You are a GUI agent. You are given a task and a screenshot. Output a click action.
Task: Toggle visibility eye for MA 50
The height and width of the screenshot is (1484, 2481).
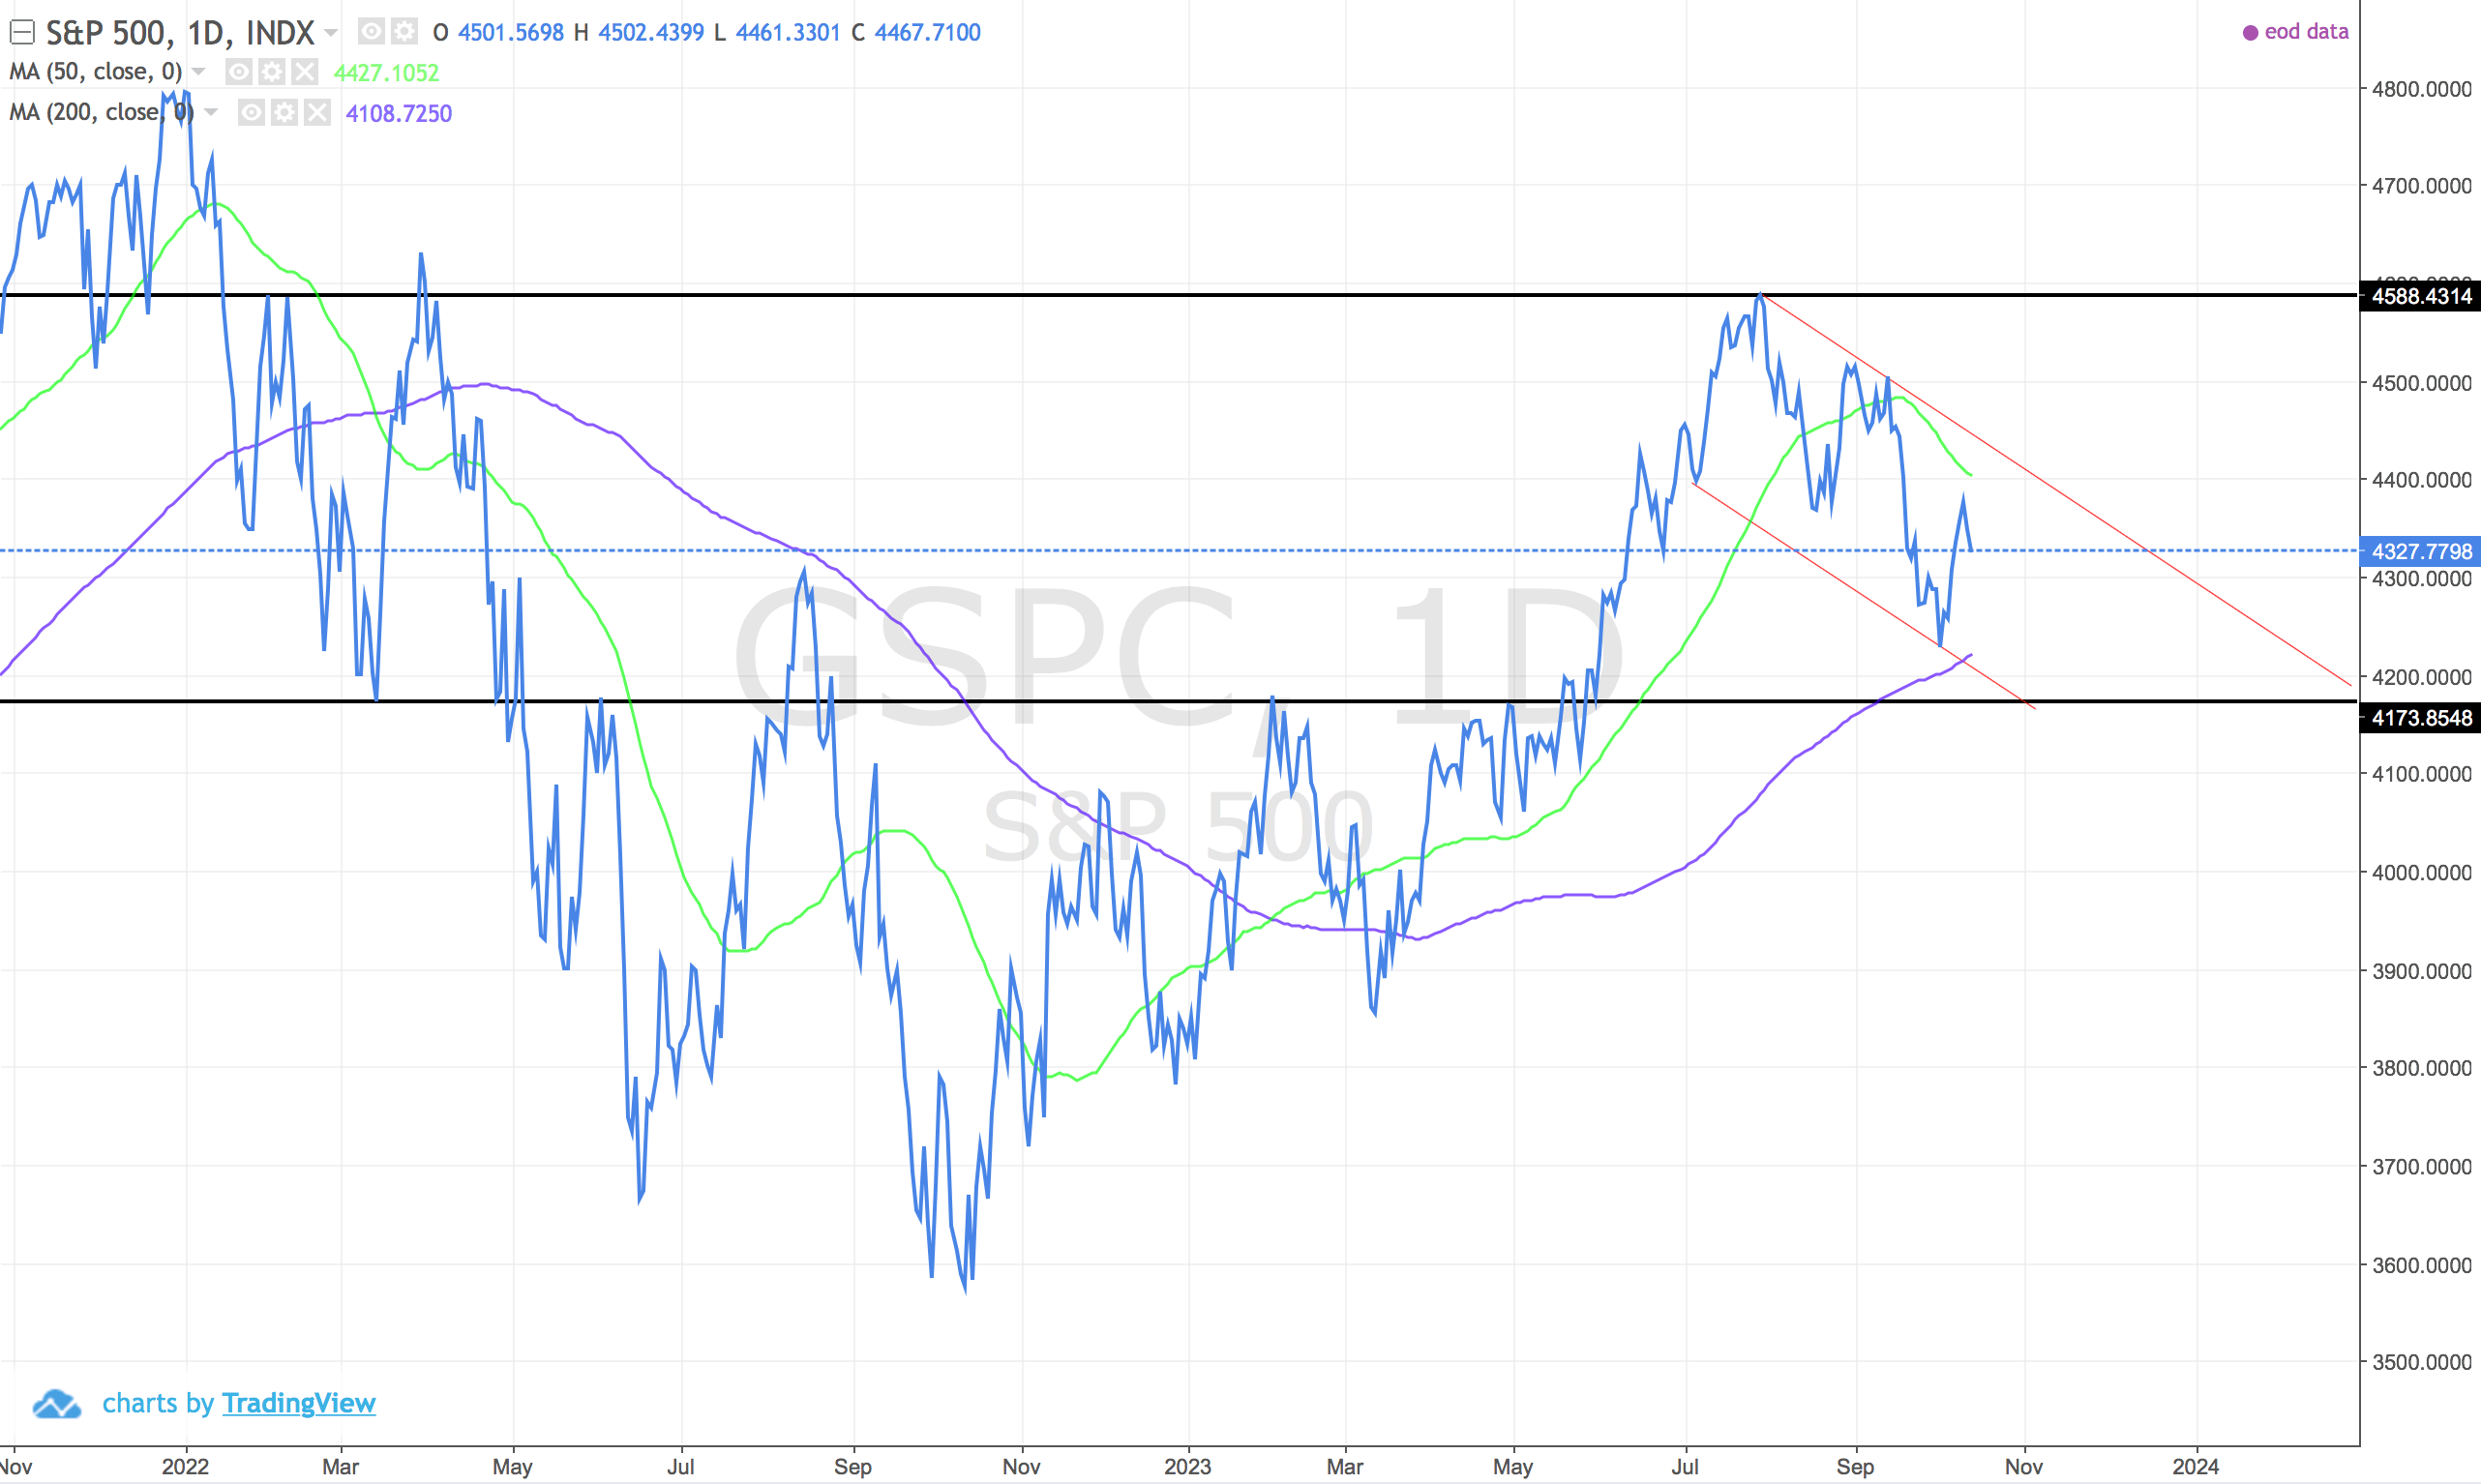(238, 72)
